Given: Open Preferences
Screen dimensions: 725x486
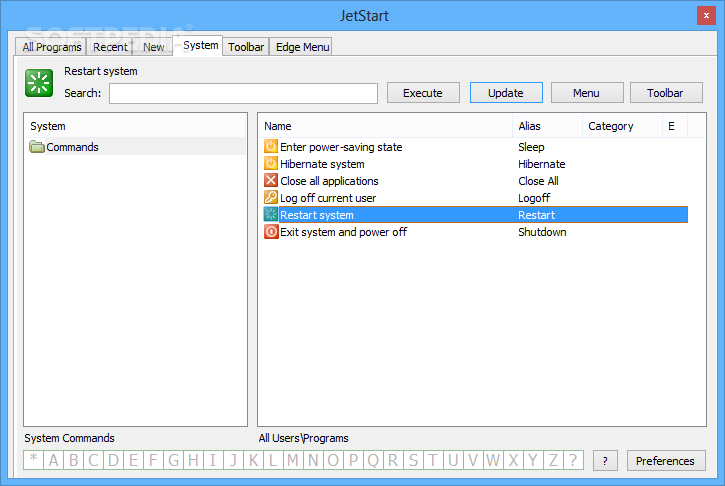Looking at the screenshot, I should click(666, 461).
